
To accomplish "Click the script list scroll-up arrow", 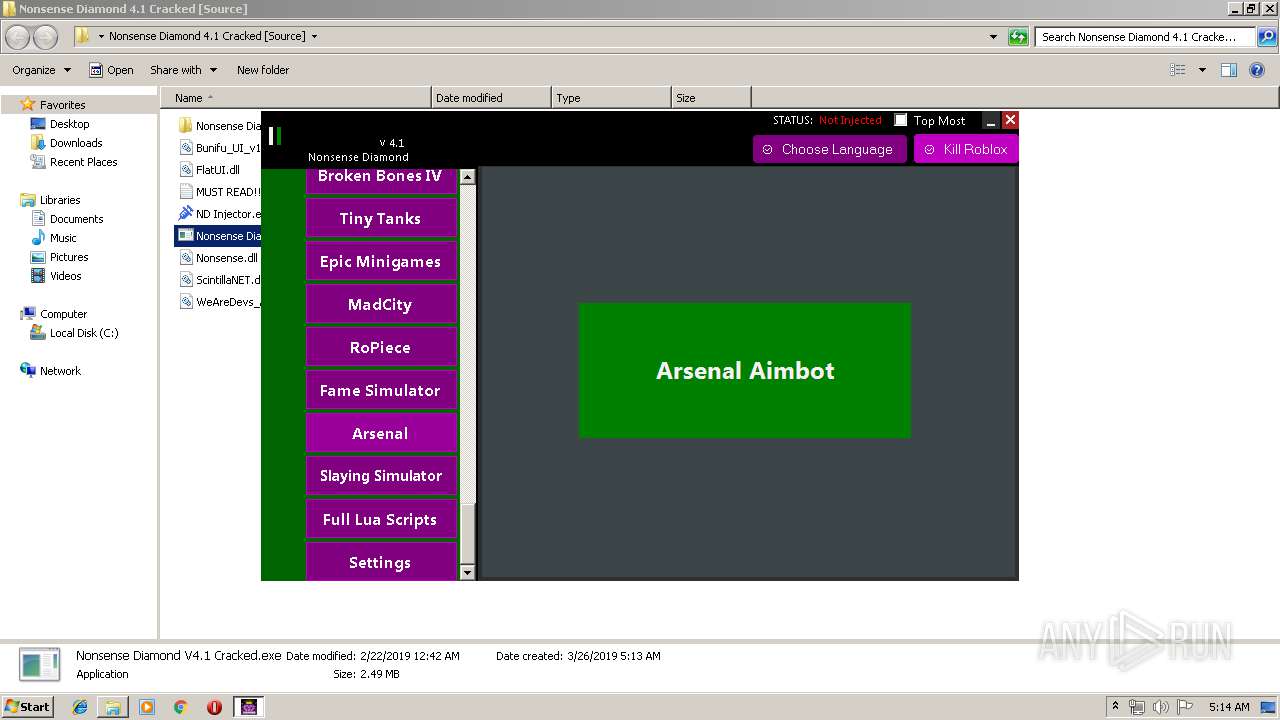I will coord(467,176).
